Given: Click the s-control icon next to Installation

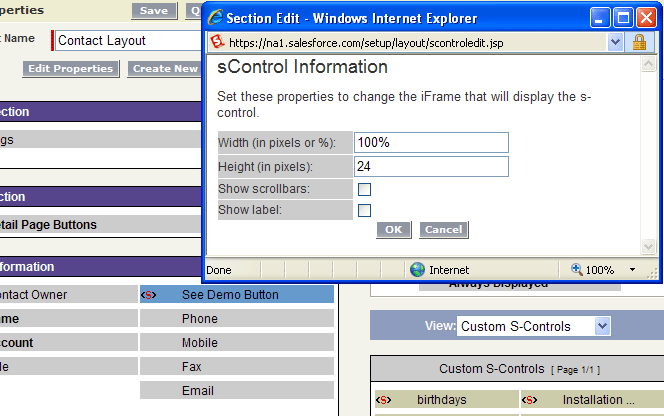Looking at the screenshot, I should point(532,400).
